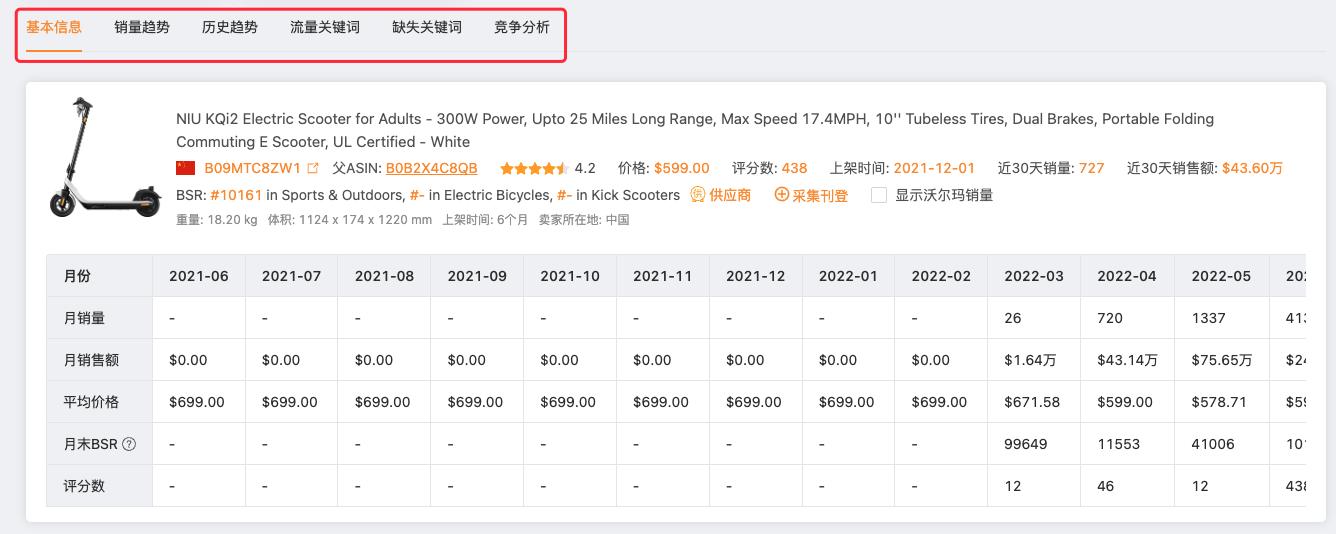Click monthly revenue $1.64万

click(x=1030, y=360)
